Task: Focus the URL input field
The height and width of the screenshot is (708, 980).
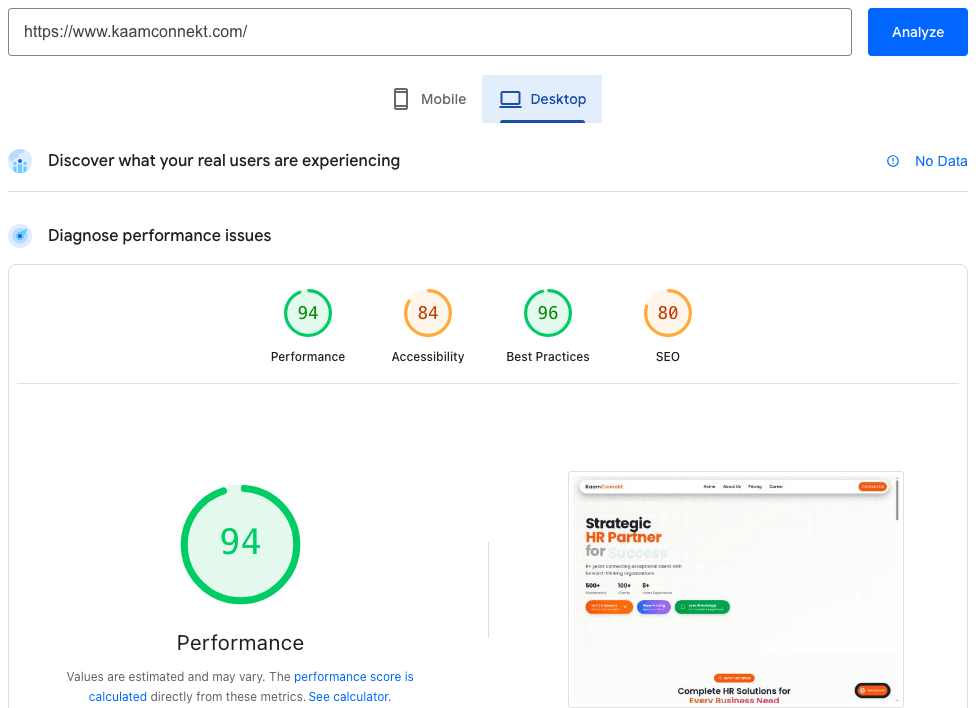Action: point(429,32)
